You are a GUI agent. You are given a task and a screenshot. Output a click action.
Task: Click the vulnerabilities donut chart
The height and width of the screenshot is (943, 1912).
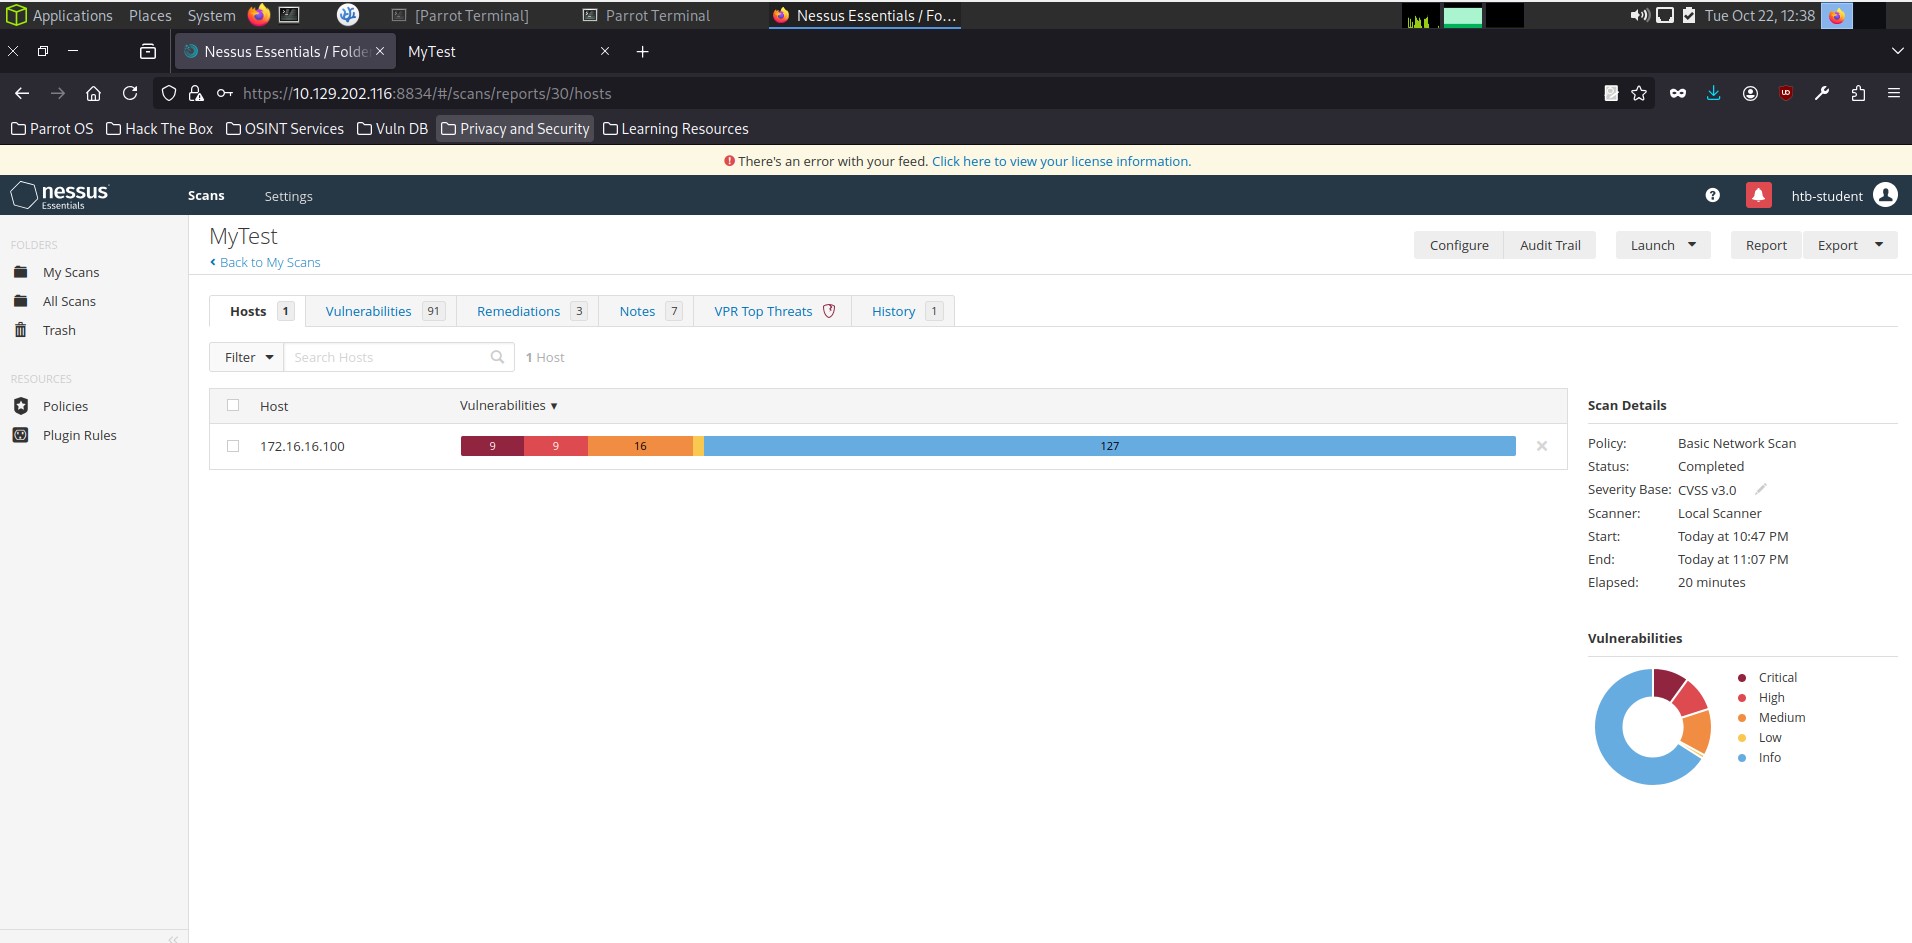[x=1653, y=726]
